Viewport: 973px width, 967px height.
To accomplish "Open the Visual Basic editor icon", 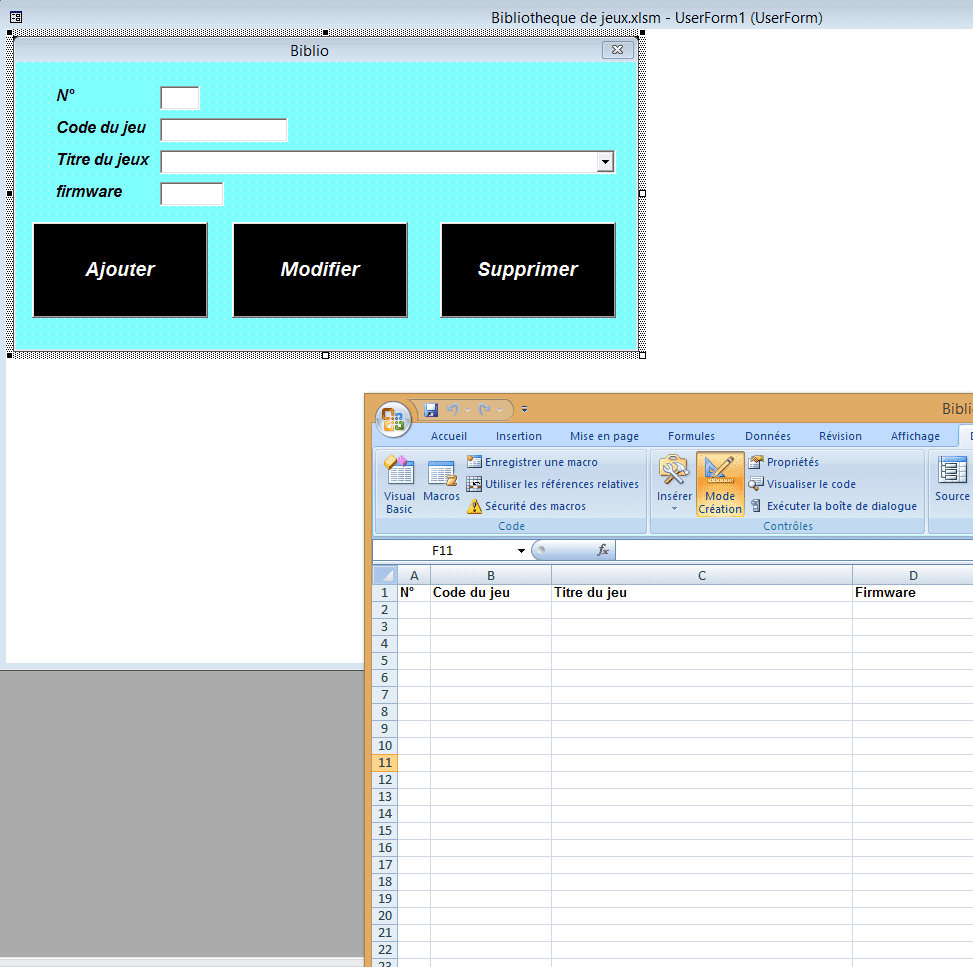I will 399,485.
